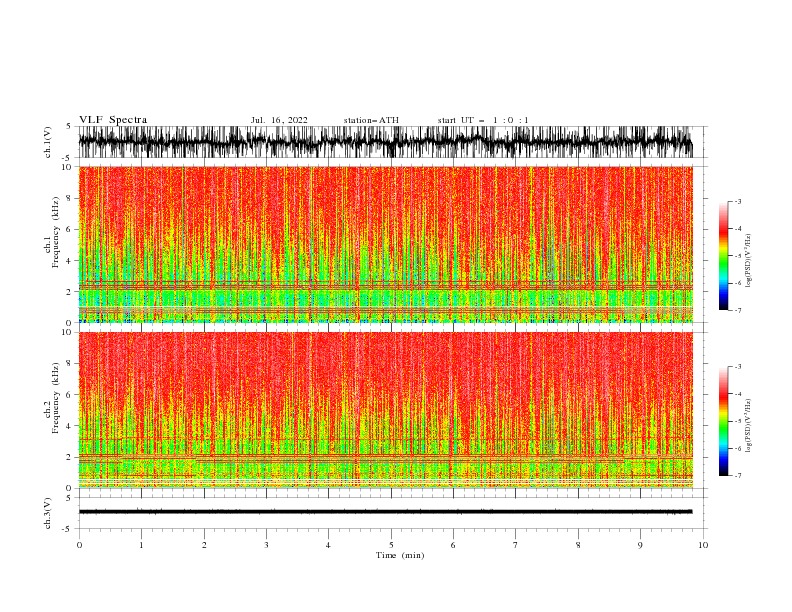Image resolution: width=792 pixels, height=612 pixels.
Task: Click the ch.1 PSD color scale bar
Action: 723,256
